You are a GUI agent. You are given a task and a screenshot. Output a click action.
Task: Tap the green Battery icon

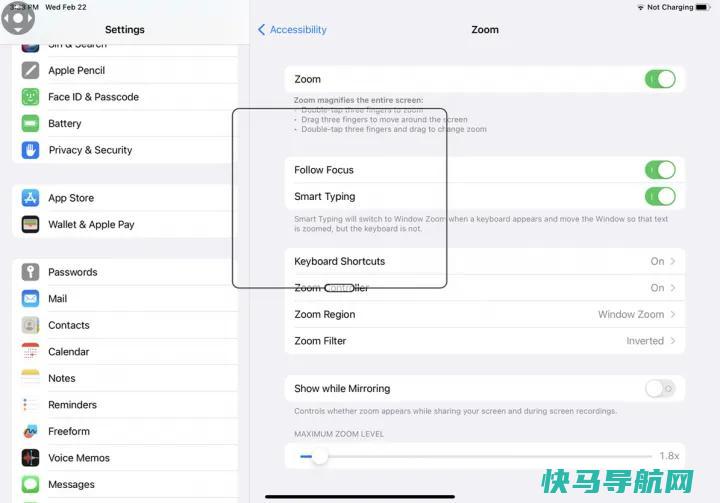click(x=30, y=123)
